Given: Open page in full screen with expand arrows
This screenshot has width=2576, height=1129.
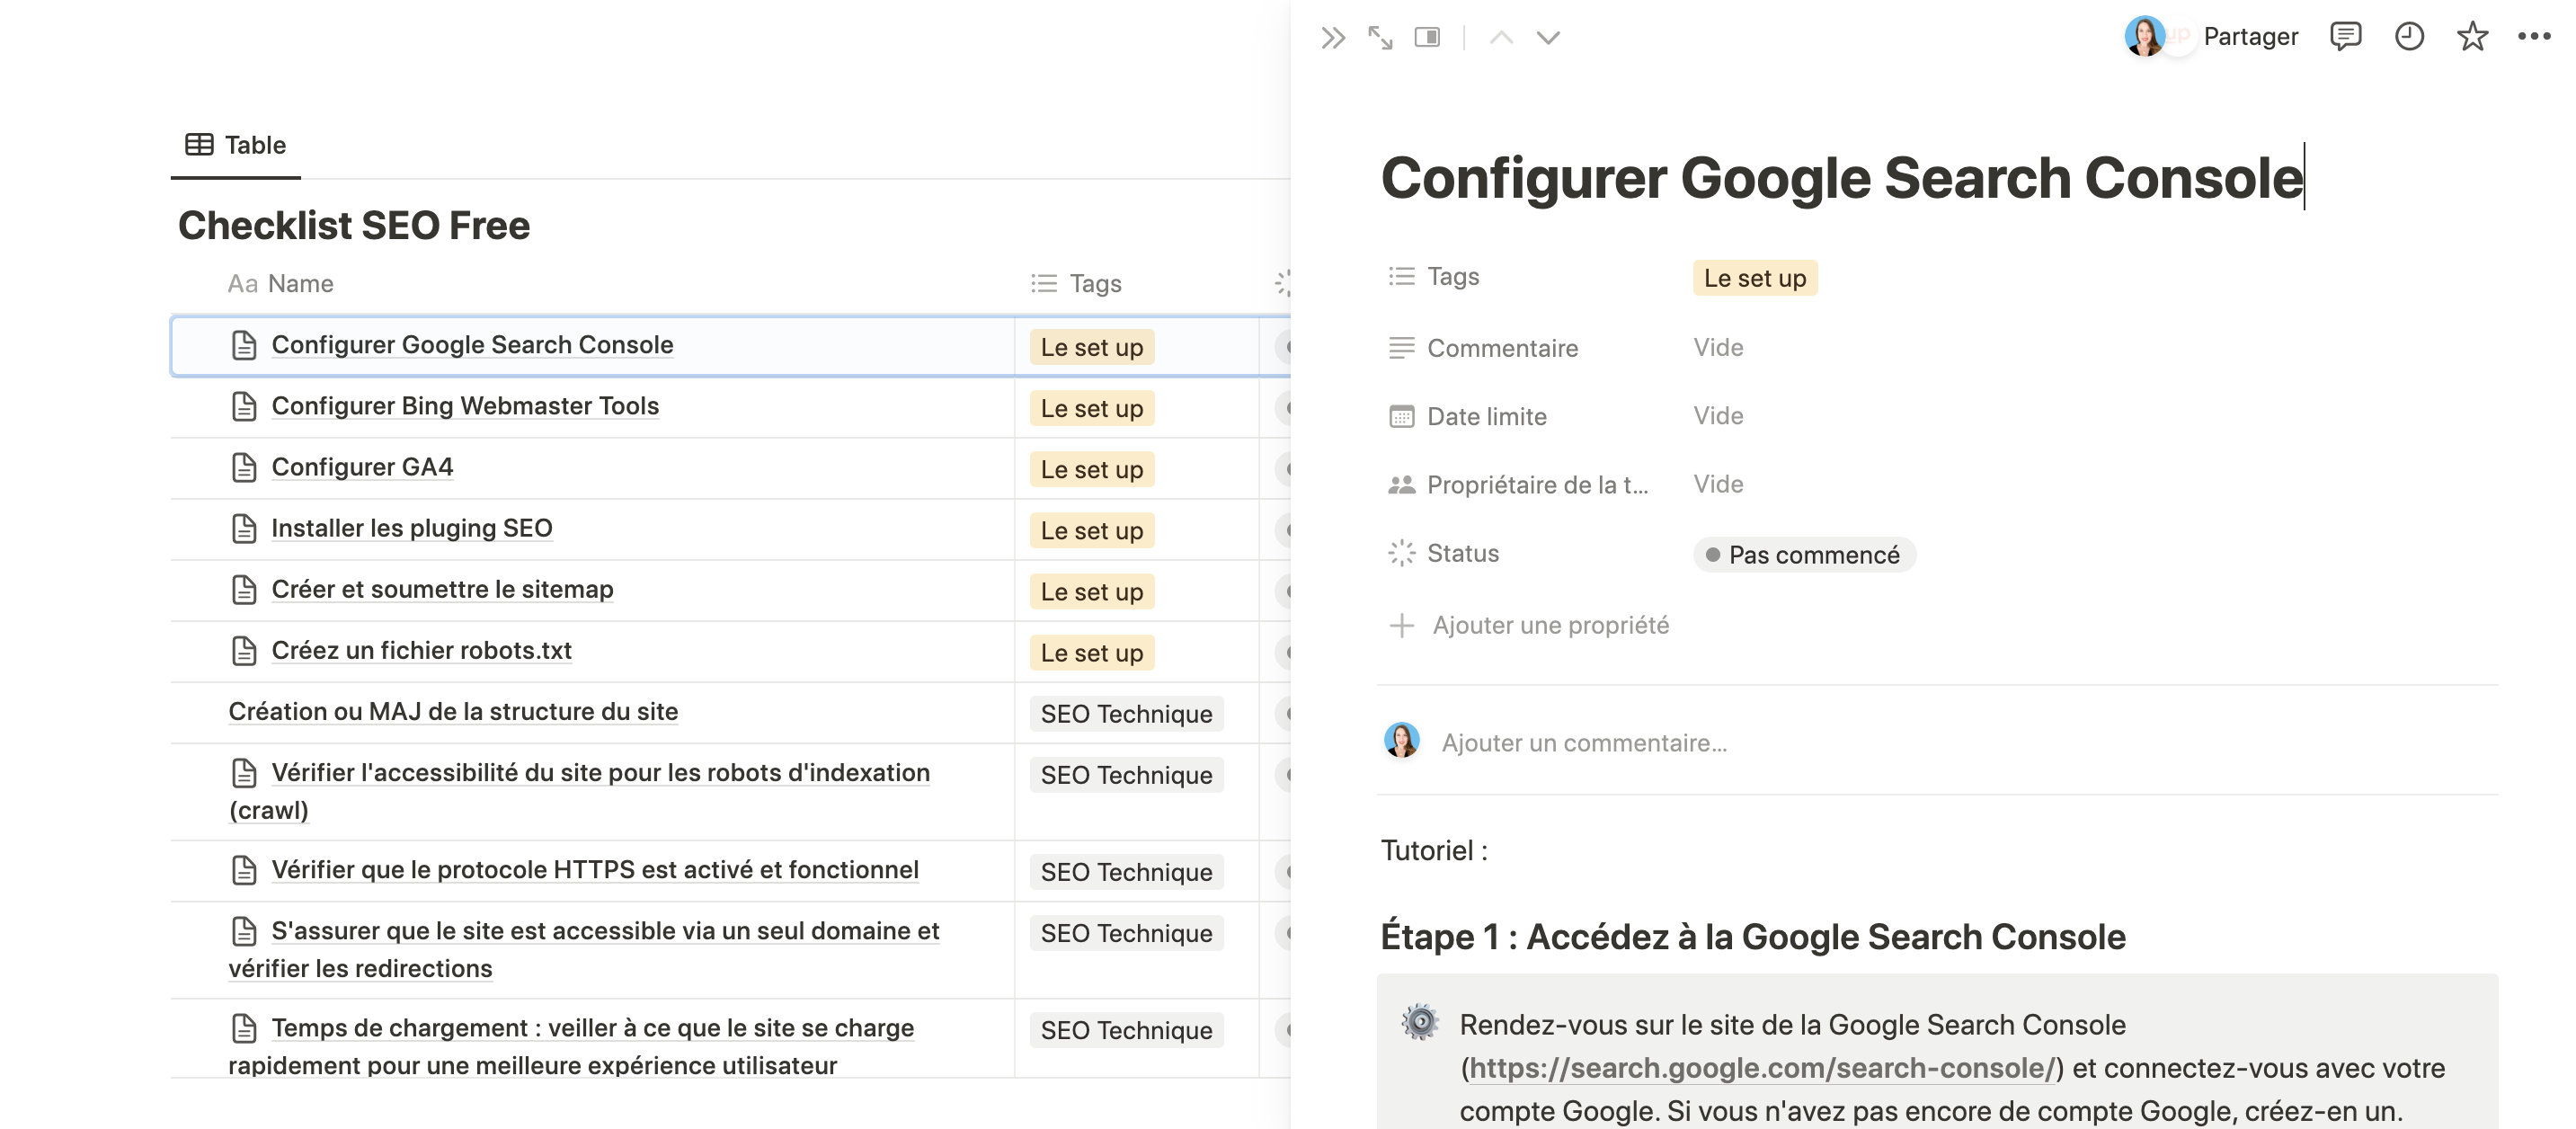Looking at the screenshot, I should 1380,38.
